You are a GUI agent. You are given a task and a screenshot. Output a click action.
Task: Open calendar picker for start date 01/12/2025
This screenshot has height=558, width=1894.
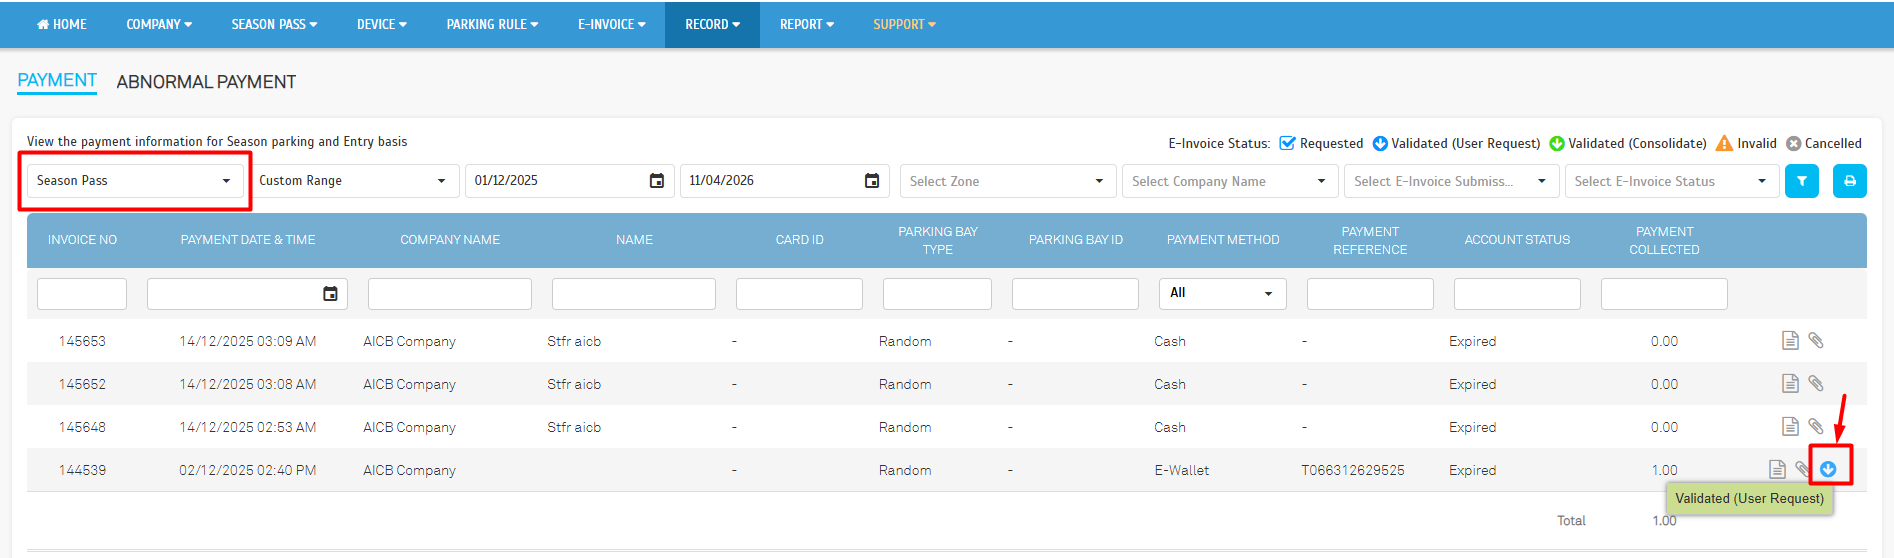[657, 181]
